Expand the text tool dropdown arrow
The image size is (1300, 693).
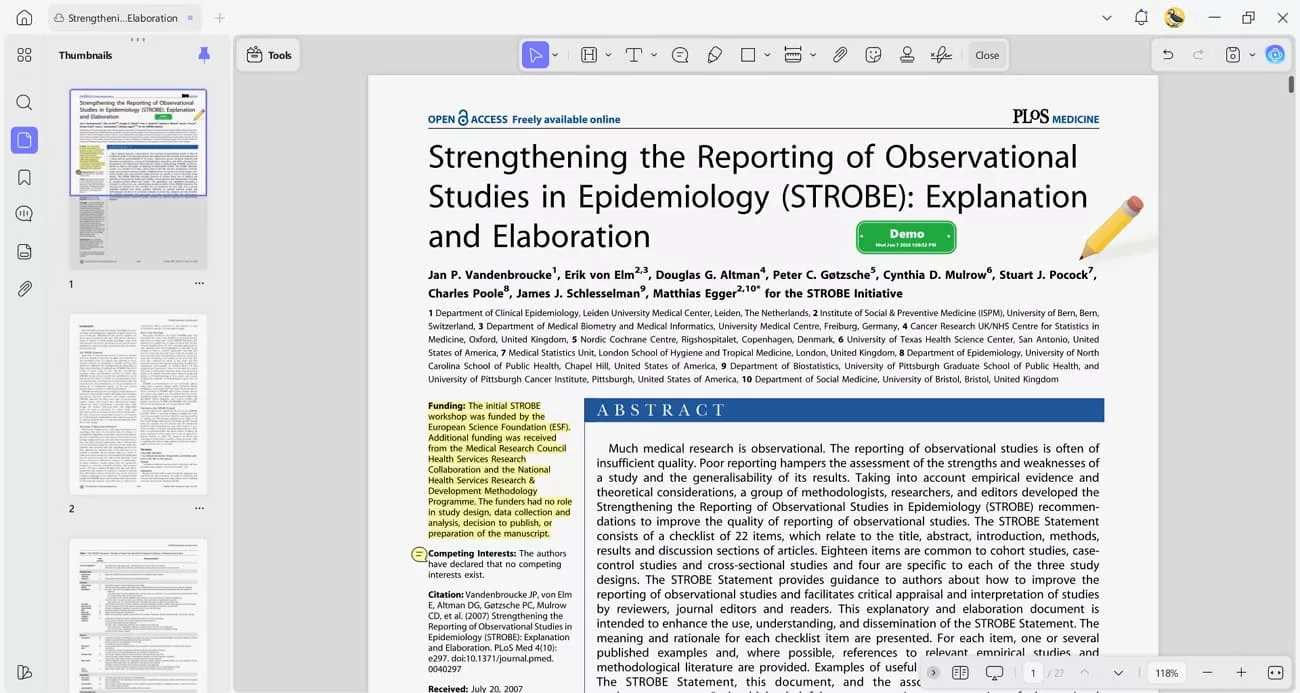(x=654, y=55)
